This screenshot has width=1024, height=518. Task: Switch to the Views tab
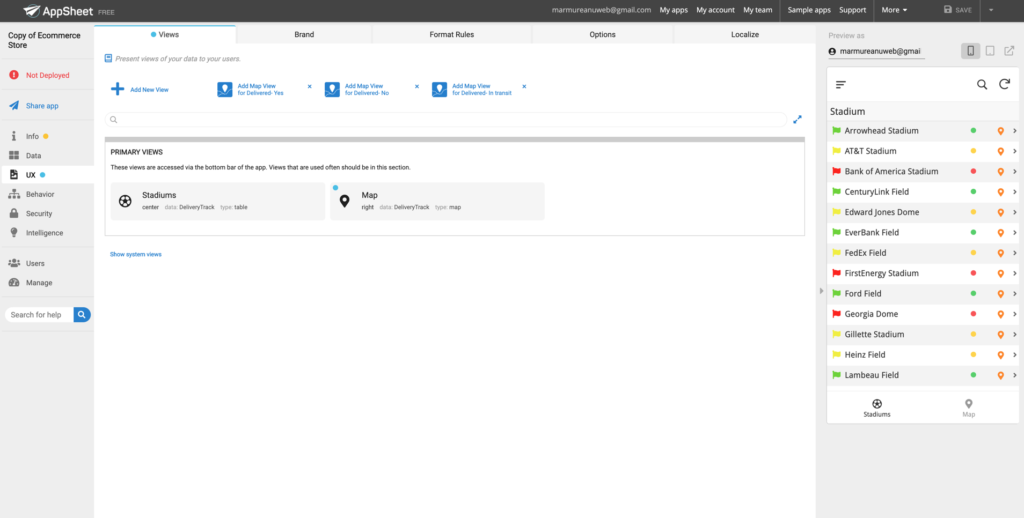[165, 35]
